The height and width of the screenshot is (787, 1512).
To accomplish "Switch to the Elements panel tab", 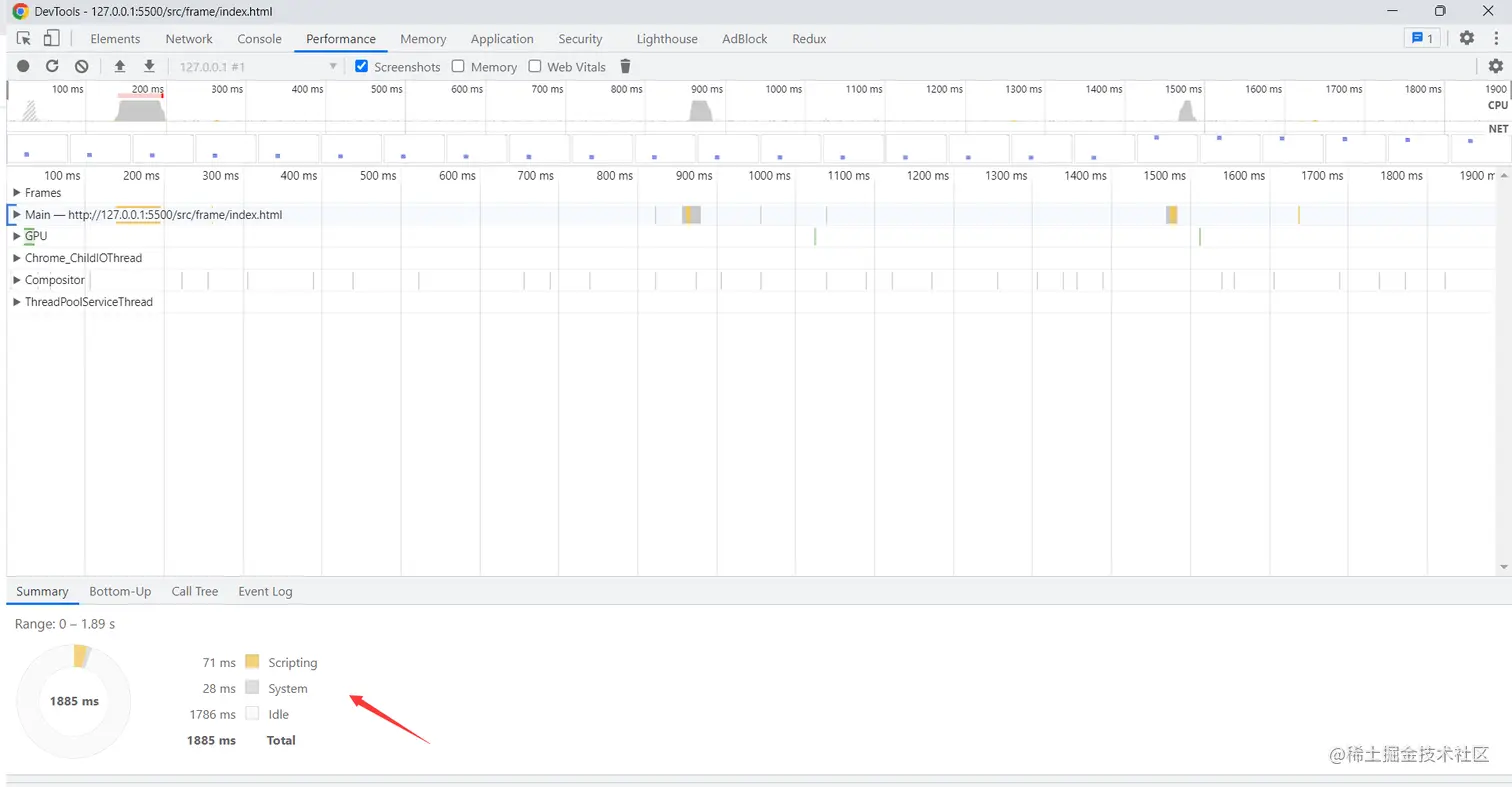I will pos(115,39).
